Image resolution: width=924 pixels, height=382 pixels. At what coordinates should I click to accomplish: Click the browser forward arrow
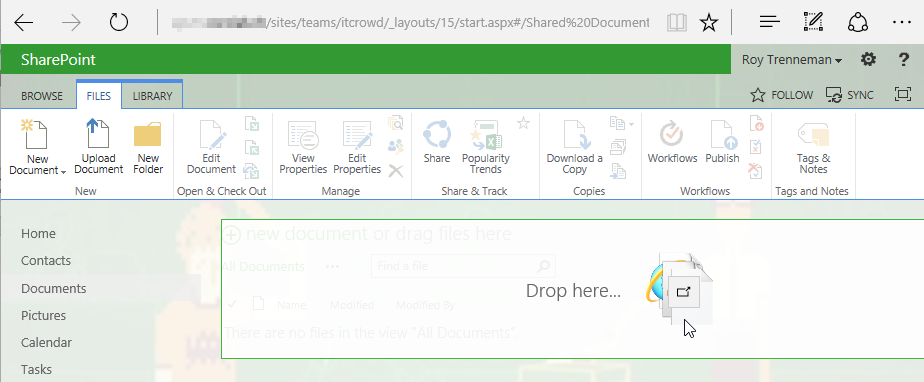point(72,22)
